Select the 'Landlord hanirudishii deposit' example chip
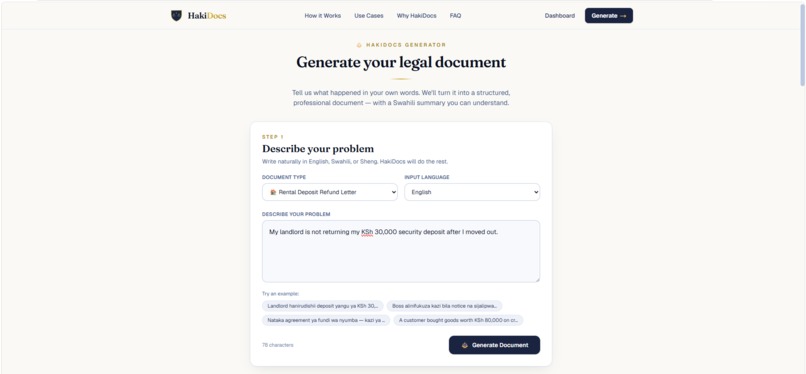 point(323,306)
